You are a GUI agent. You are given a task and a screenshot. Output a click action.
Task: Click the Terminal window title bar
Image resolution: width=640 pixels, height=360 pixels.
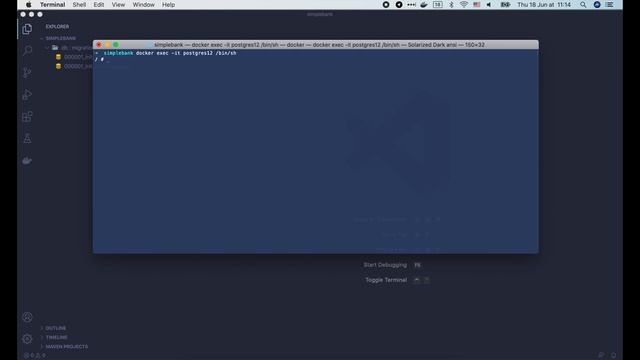(316, 44)
